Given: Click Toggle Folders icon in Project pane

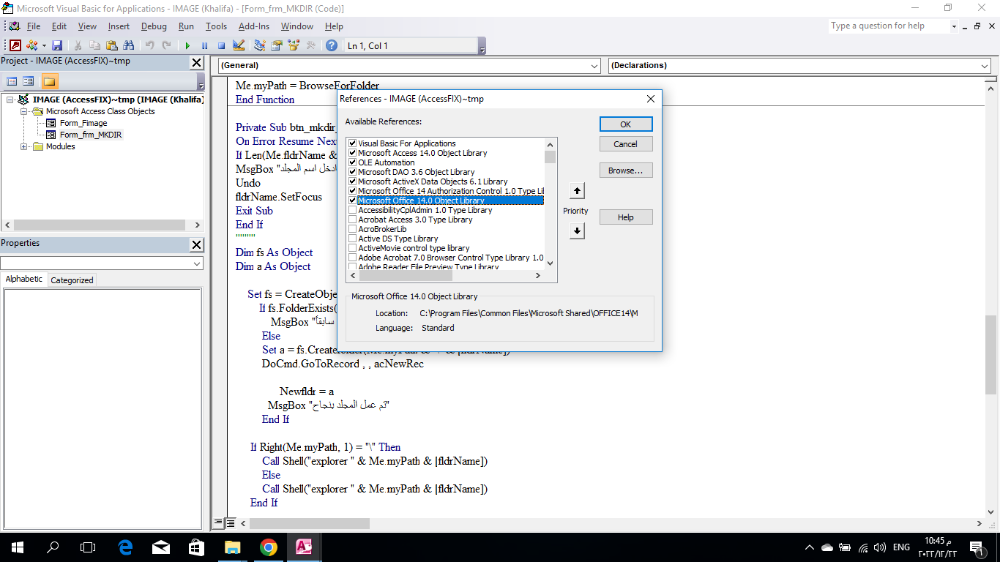Looking at the screenshot, I should point(50,81).
